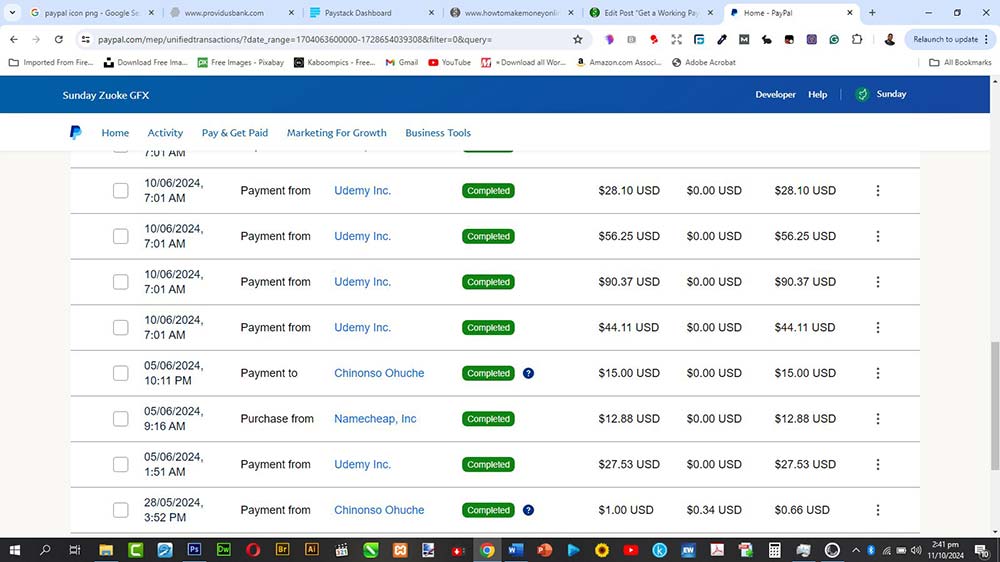Open the All Bookmarks folder
This screenshot has height=562, width=1000.
pos(960,63)
